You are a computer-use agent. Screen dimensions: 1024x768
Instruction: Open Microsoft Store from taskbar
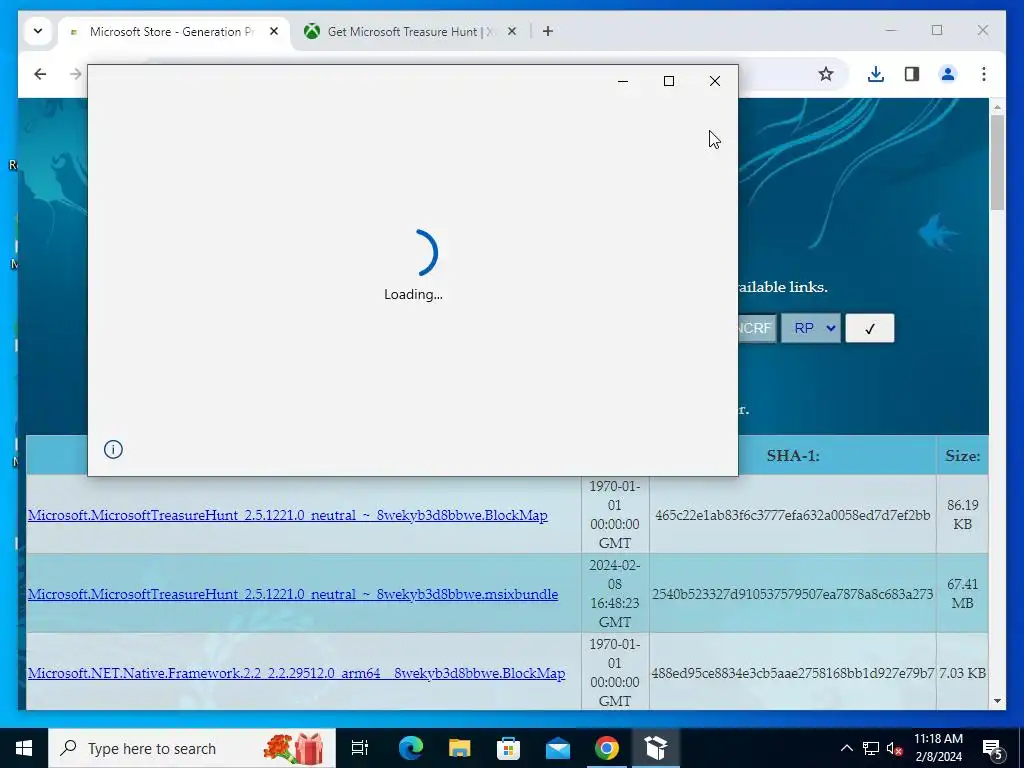(x=509, y=748)
